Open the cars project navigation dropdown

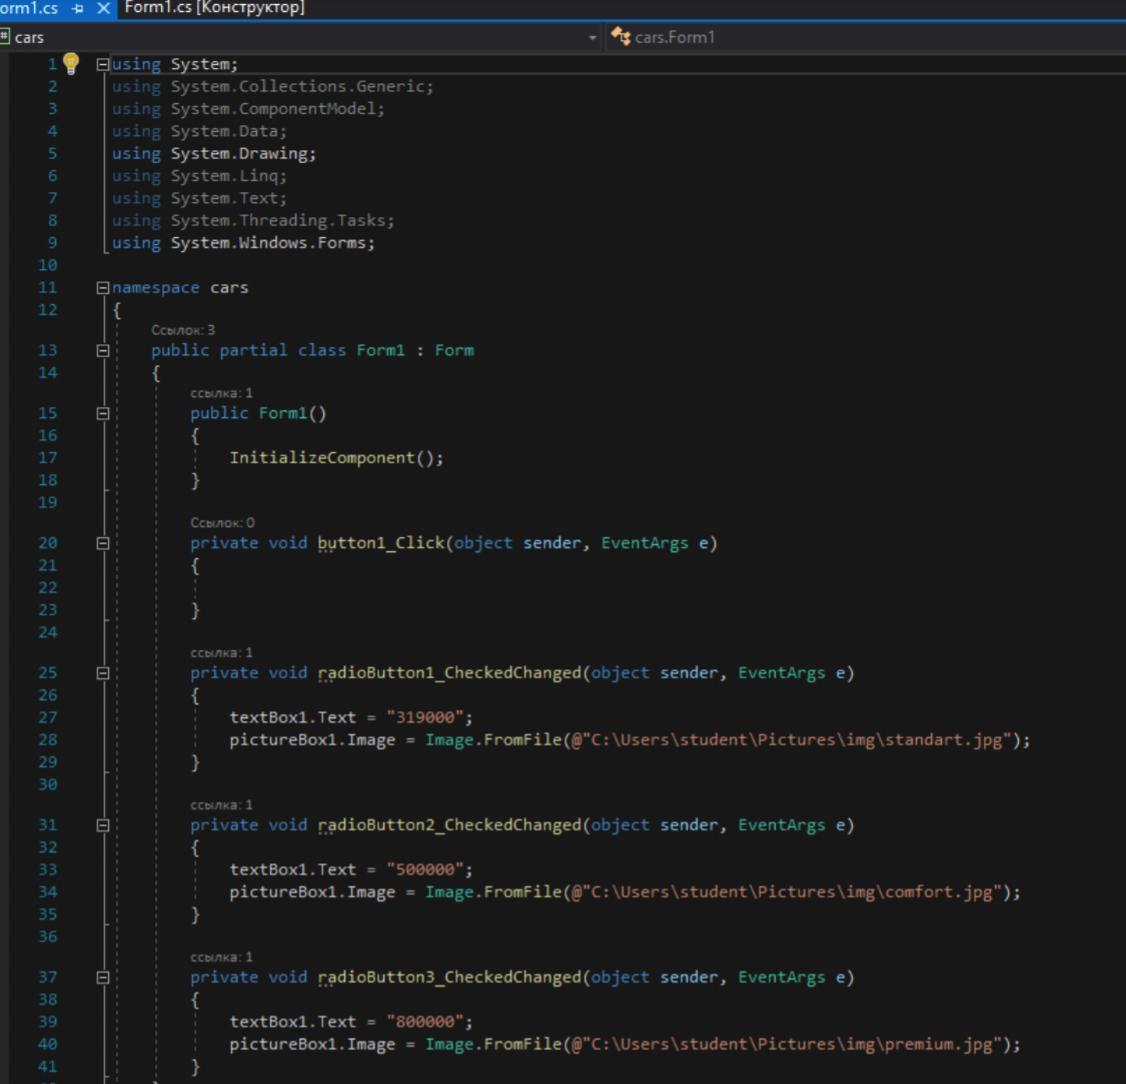tap(592, 38)
